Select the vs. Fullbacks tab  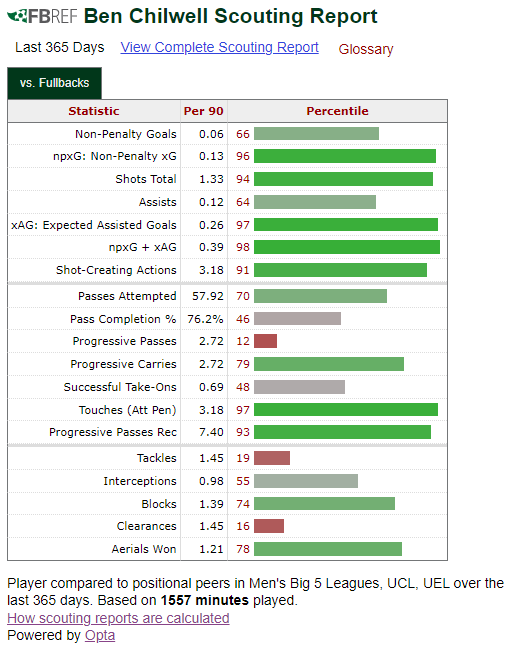(54, 83)
